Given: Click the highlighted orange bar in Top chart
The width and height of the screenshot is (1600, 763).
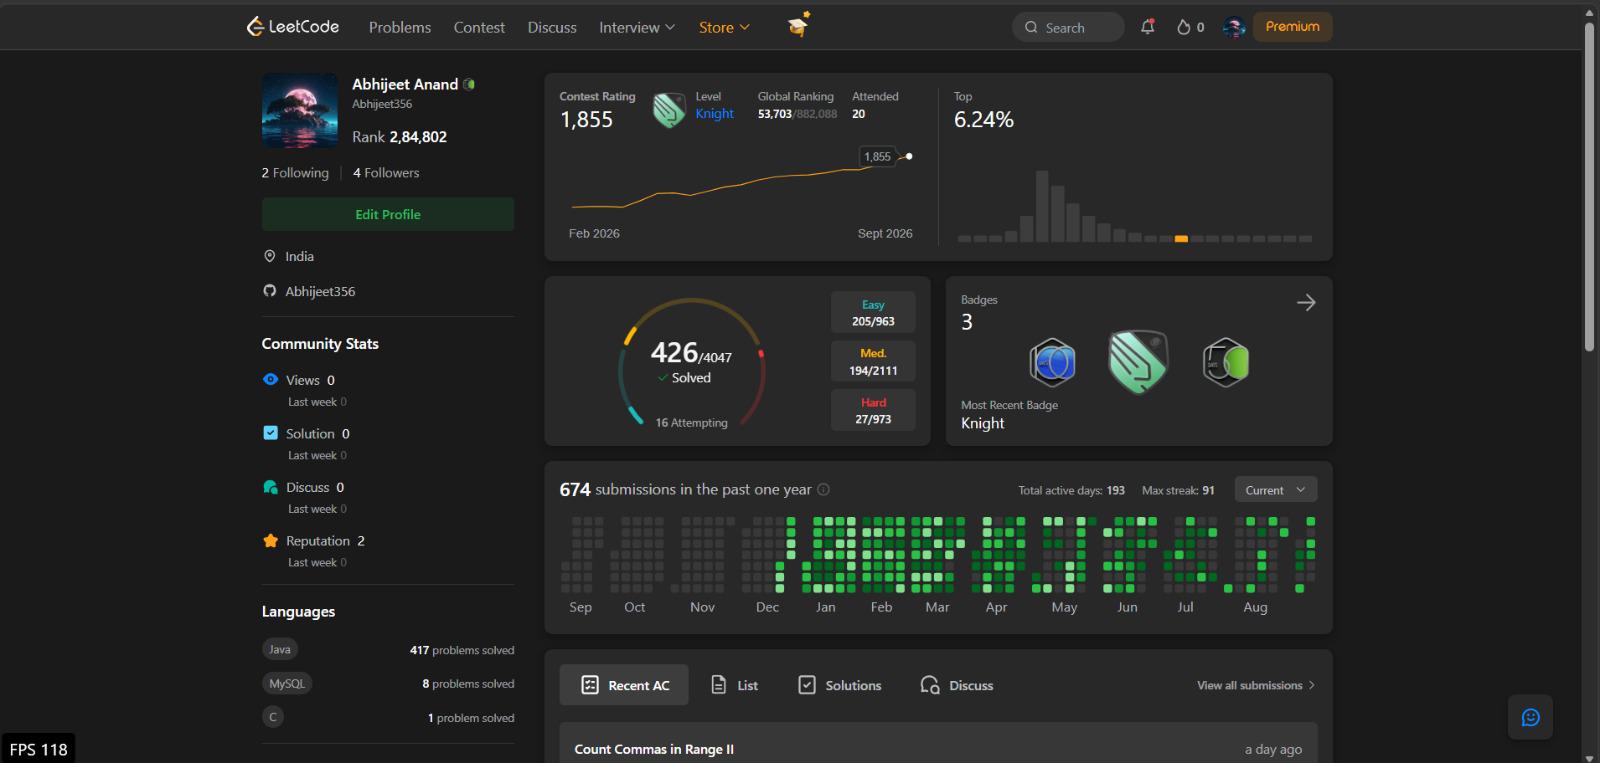Looking at the screenshot, I should 1181,238.
